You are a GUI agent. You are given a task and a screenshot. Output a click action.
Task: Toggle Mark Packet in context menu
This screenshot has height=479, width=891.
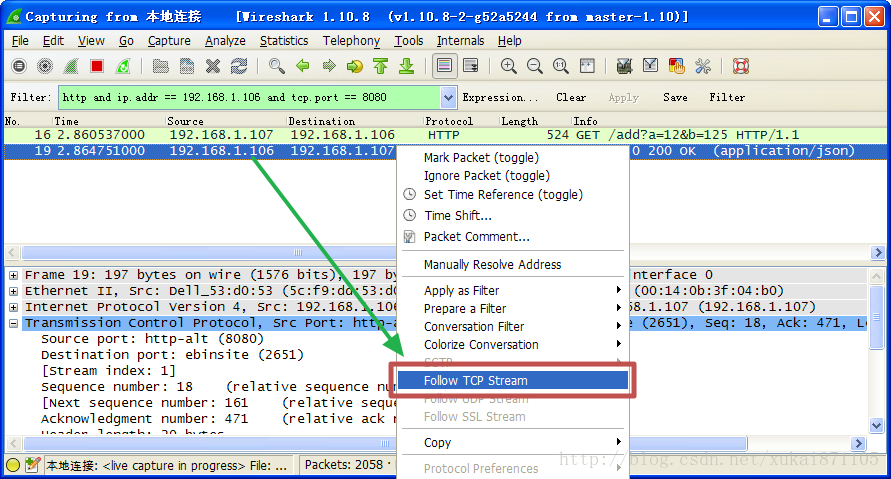click(480, 158)
